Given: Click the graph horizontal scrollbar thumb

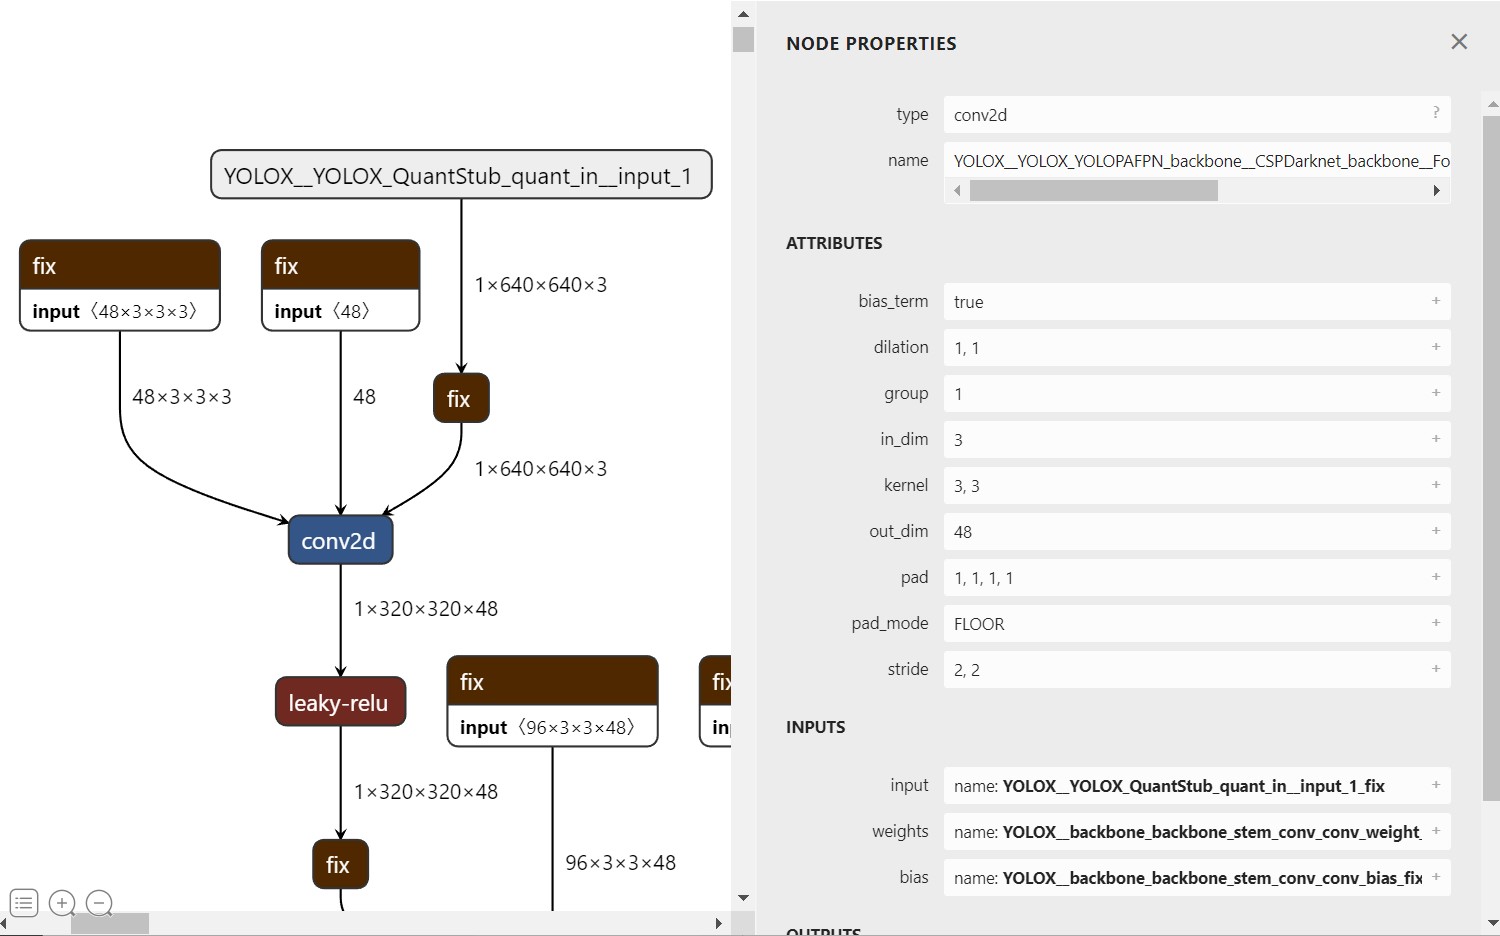Looking at the screenshot, I should coord(109,924).
